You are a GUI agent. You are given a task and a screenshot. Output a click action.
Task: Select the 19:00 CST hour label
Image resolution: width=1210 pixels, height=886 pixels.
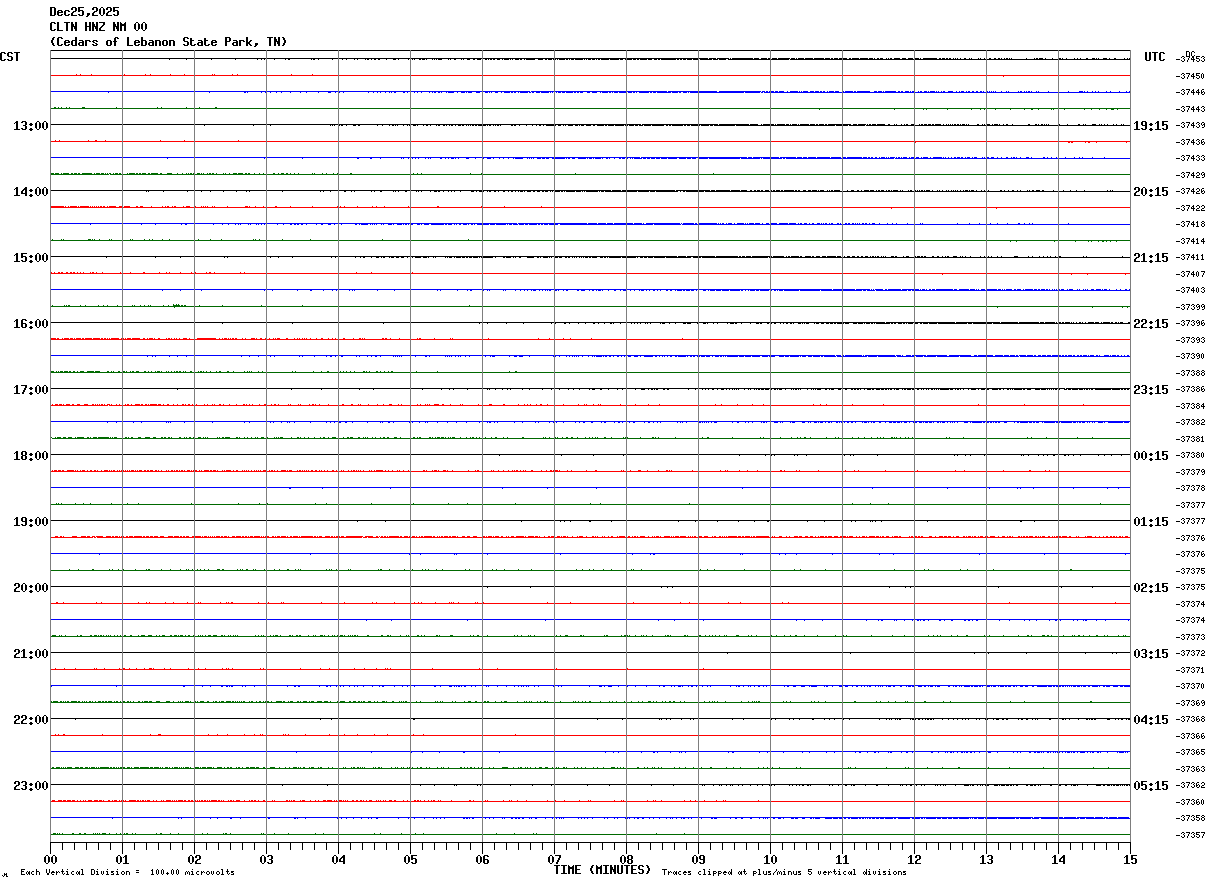[x=30, y=522]
